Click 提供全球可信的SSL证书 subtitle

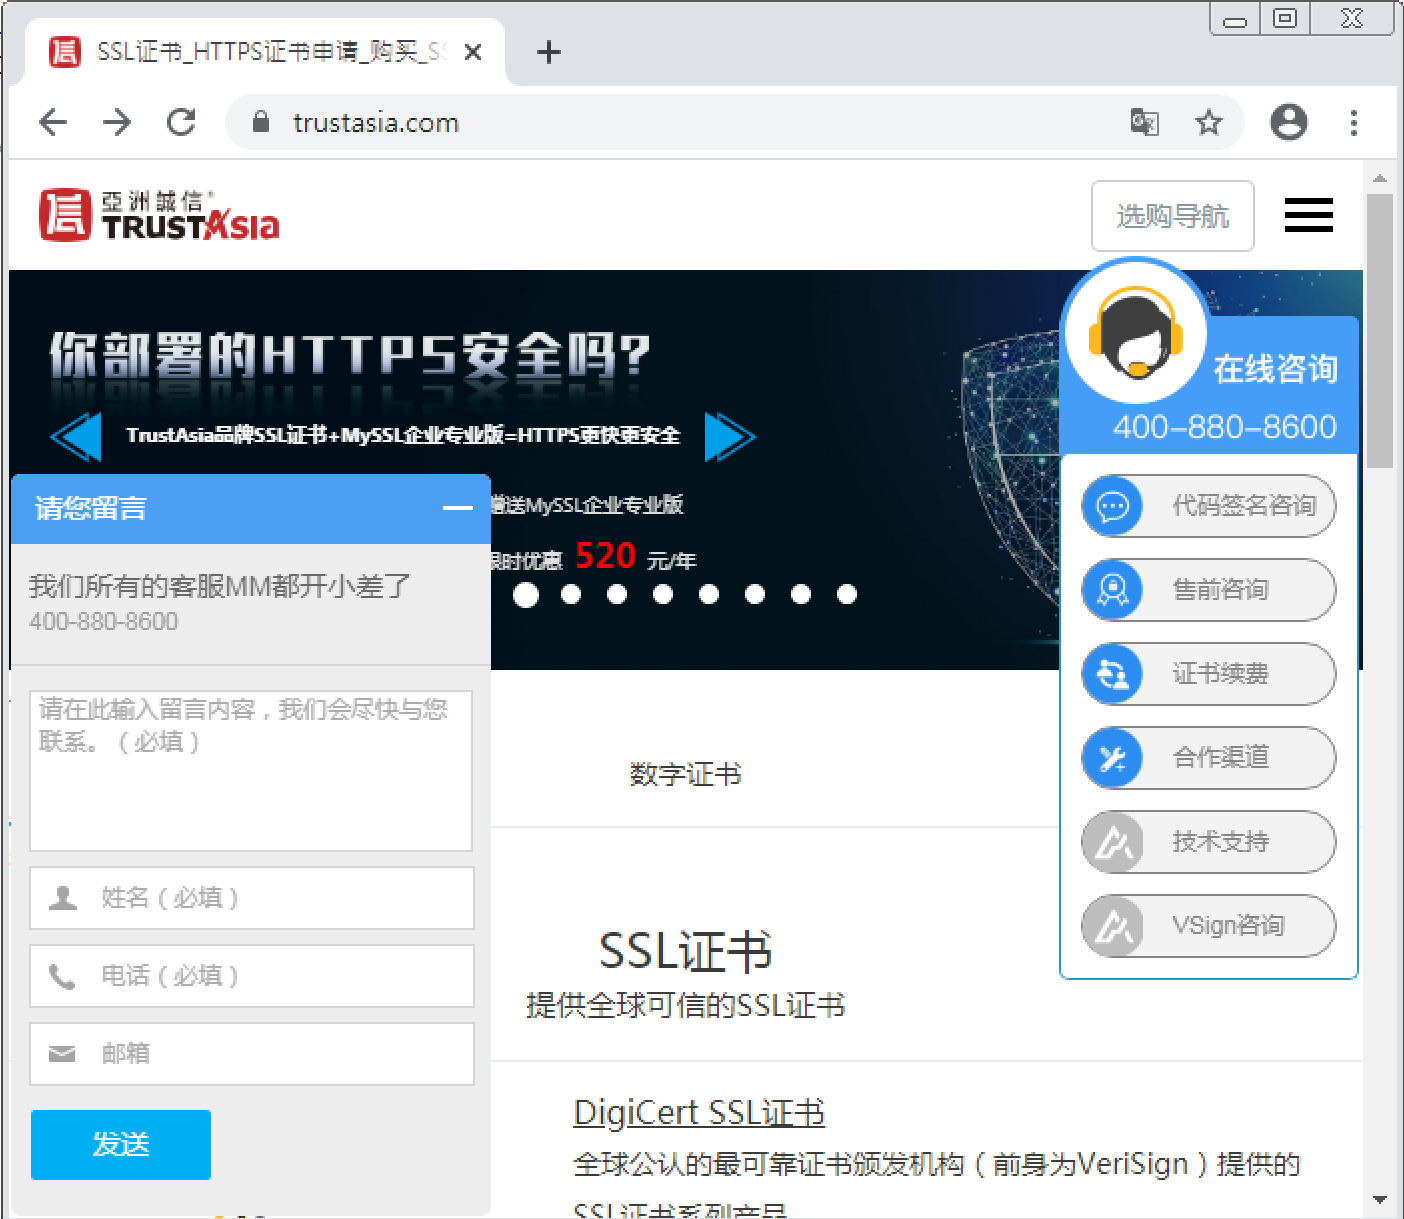[685, 1005]
